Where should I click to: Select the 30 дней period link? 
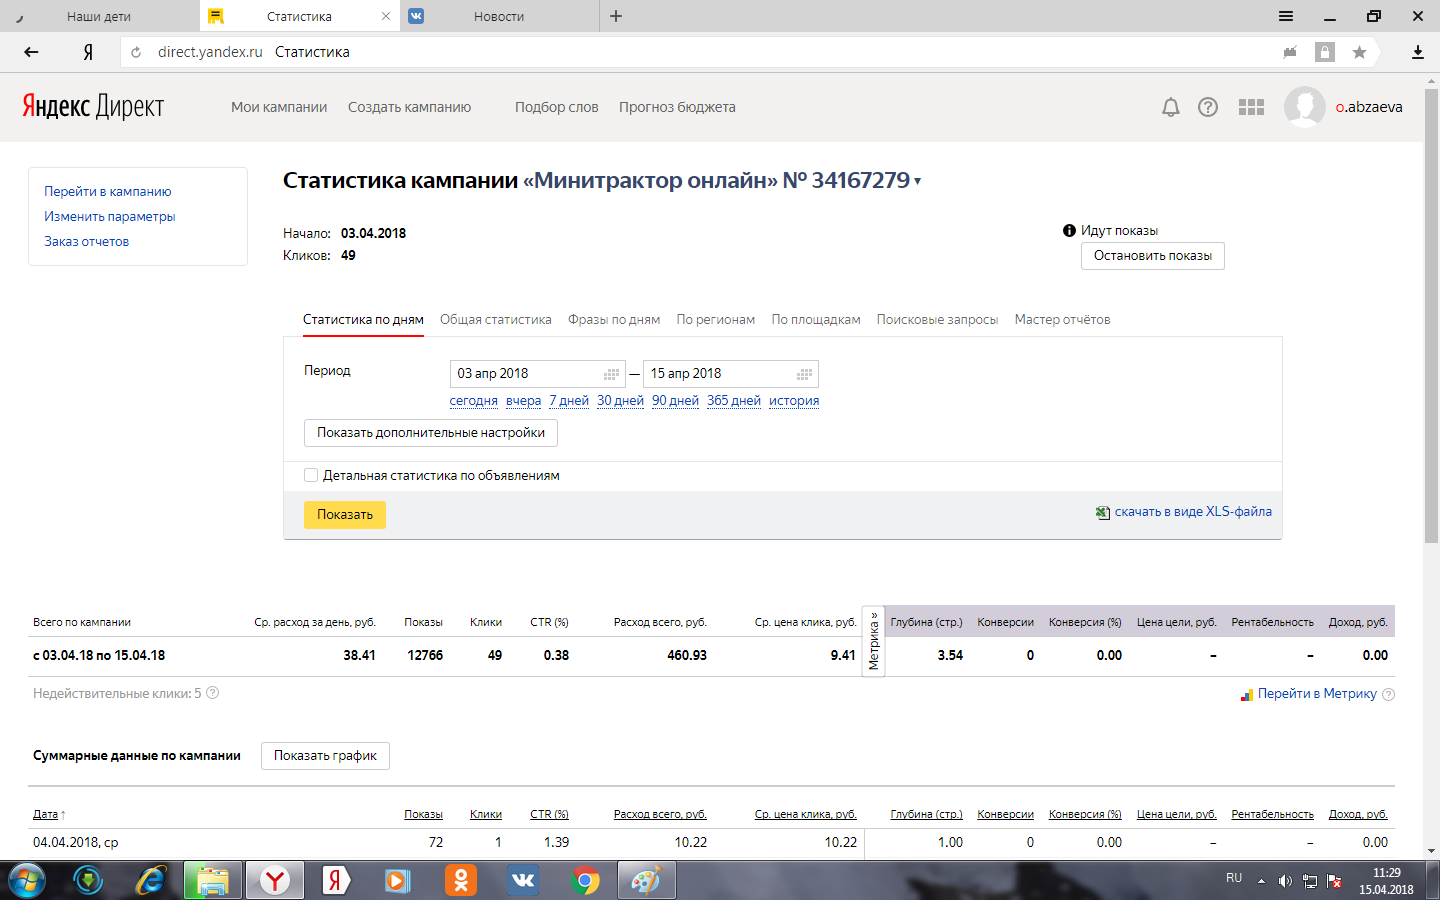(x=620, y=401)
